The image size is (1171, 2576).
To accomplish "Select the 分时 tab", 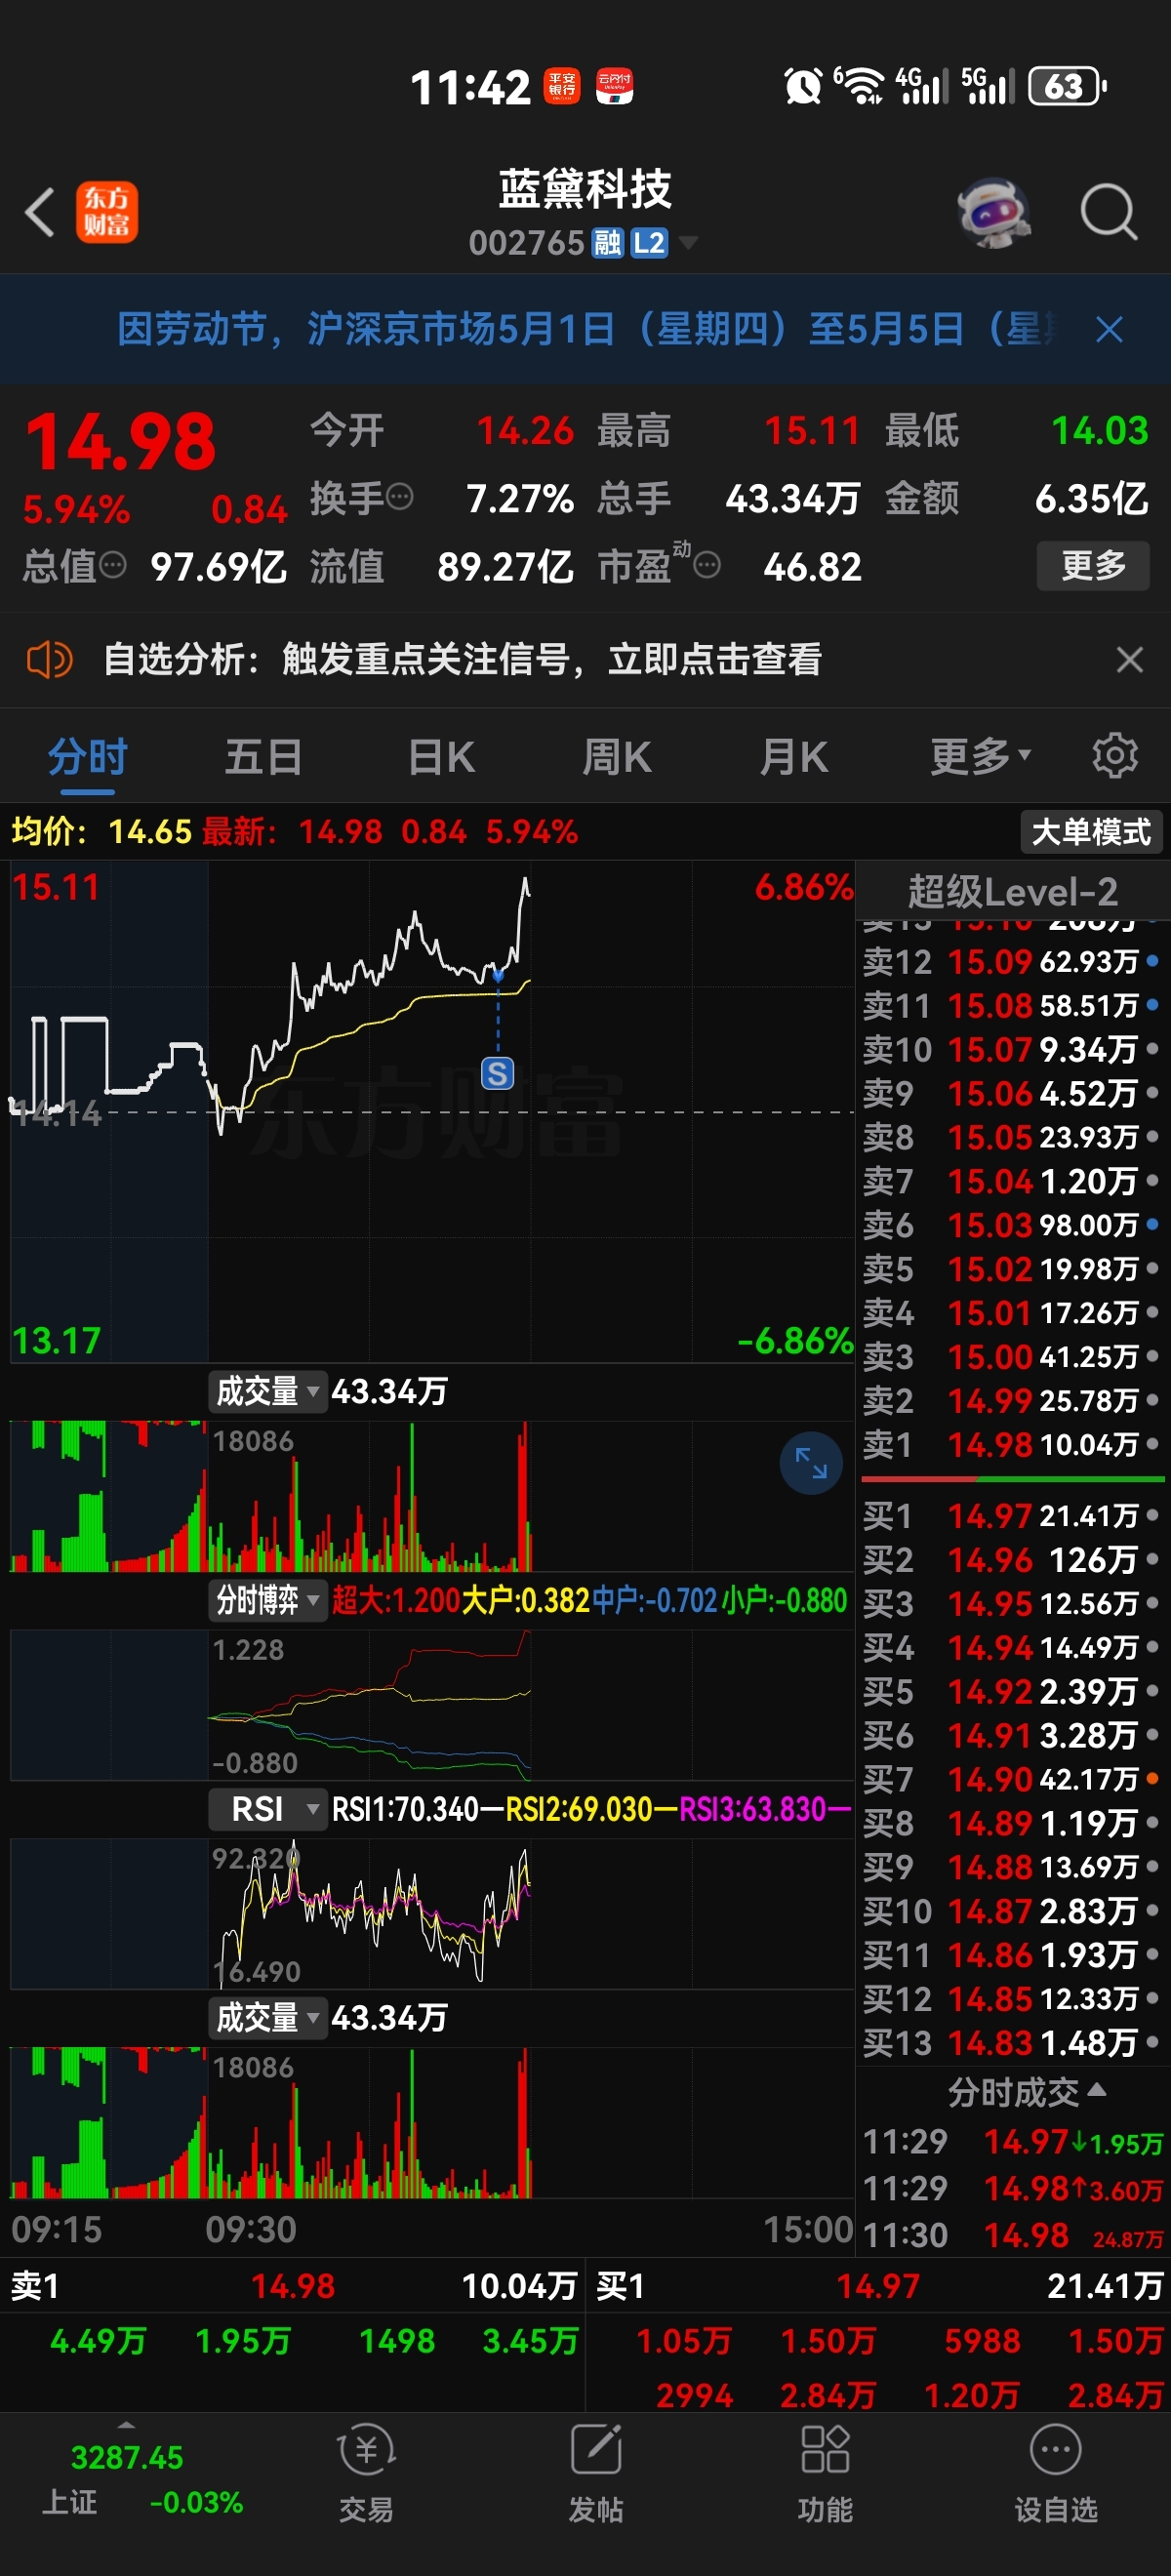I will (88, 756).
